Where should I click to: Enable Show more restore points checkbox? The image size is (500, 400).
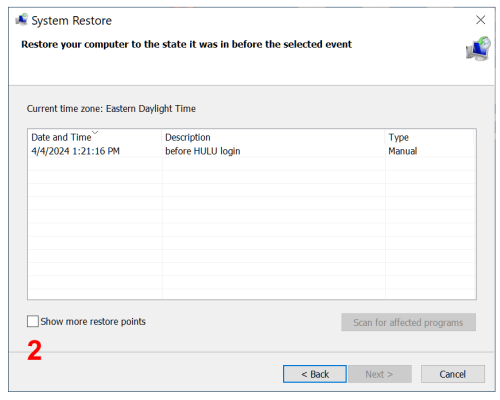33,321
